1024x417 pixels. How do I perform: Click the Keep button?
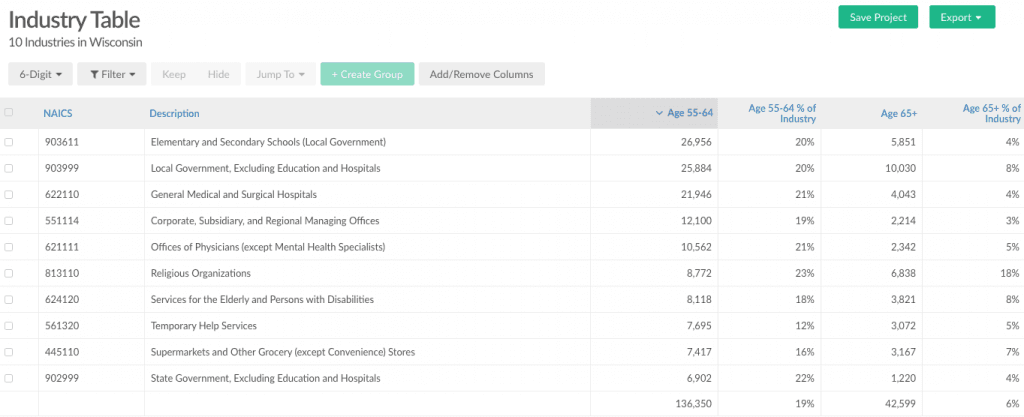tap(174, 74)
